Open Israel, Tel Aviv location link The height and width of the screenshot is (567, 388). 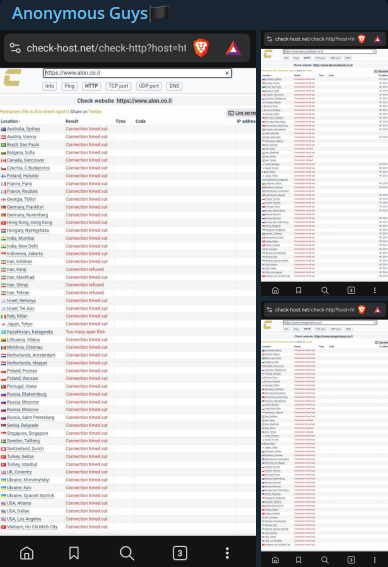coord(21,308)
